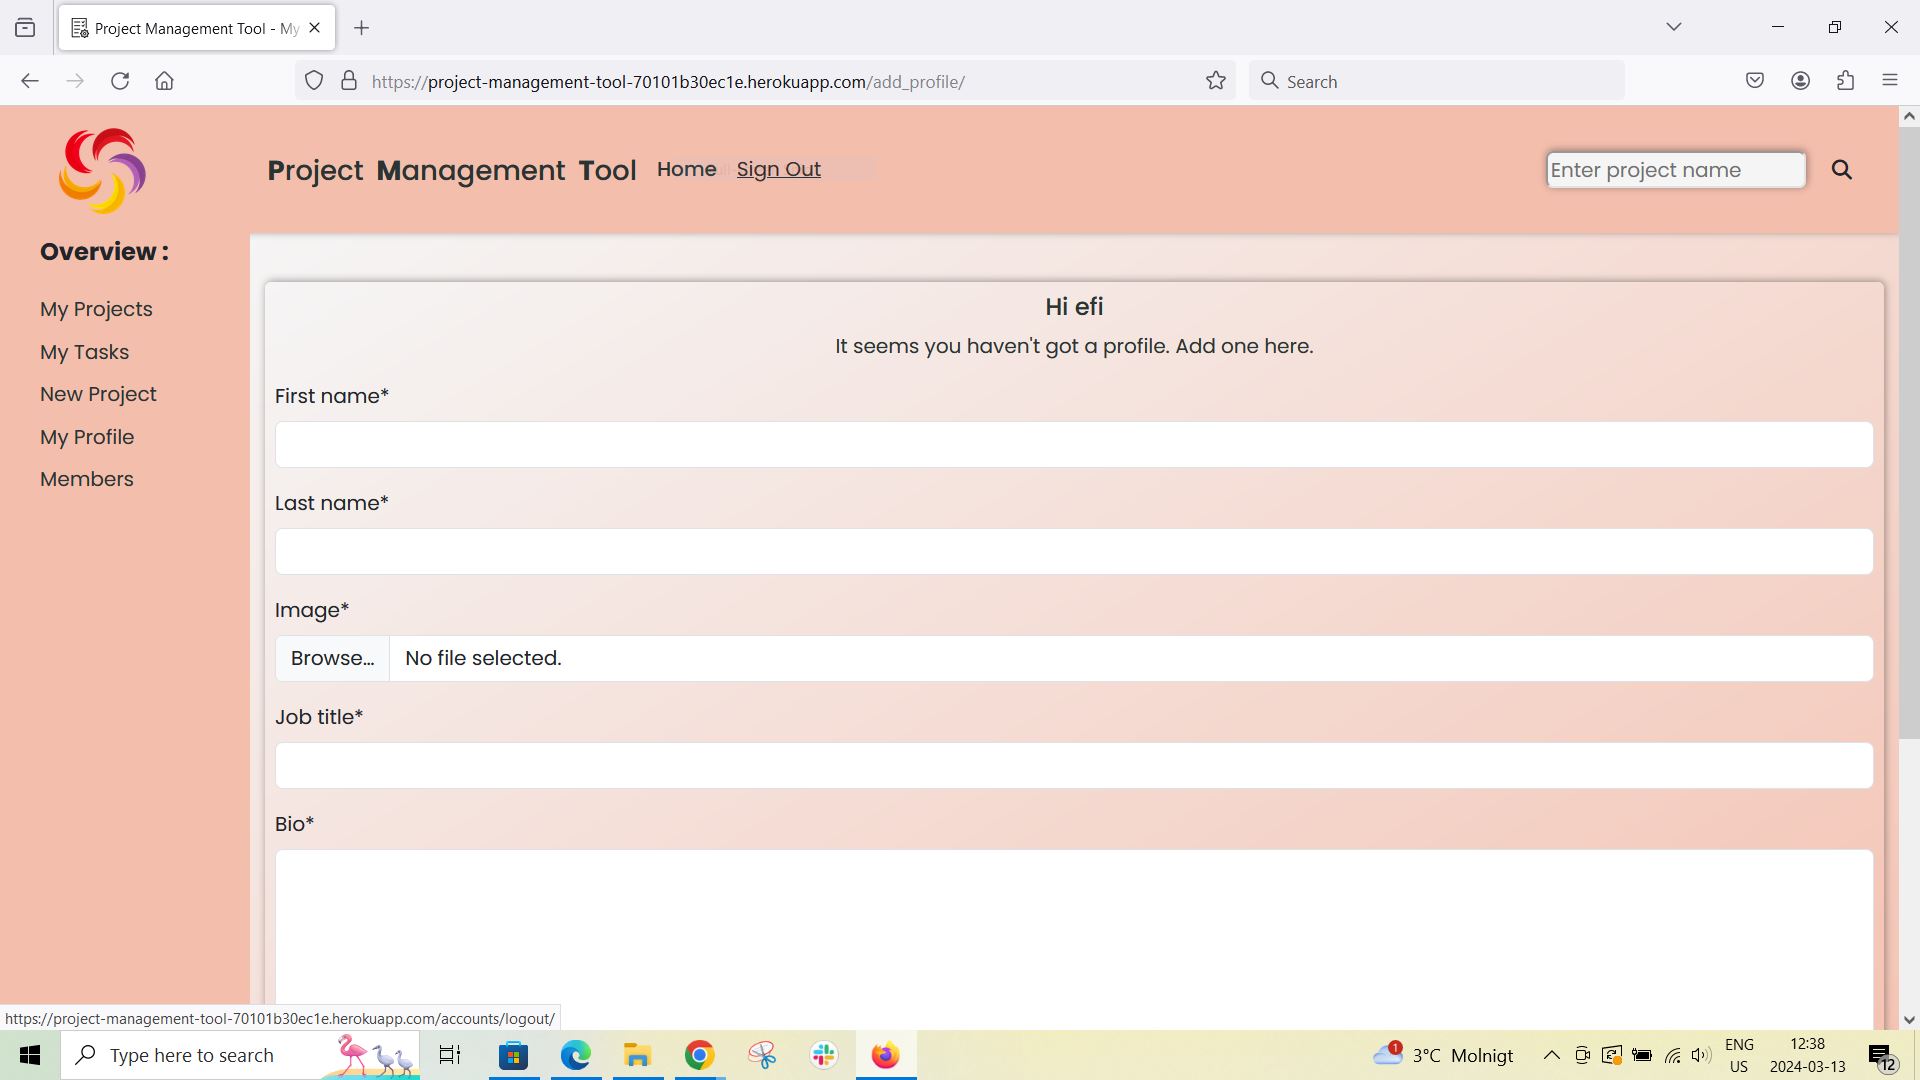Save page to Pocket via its icon

click(x=1755, y=80)
